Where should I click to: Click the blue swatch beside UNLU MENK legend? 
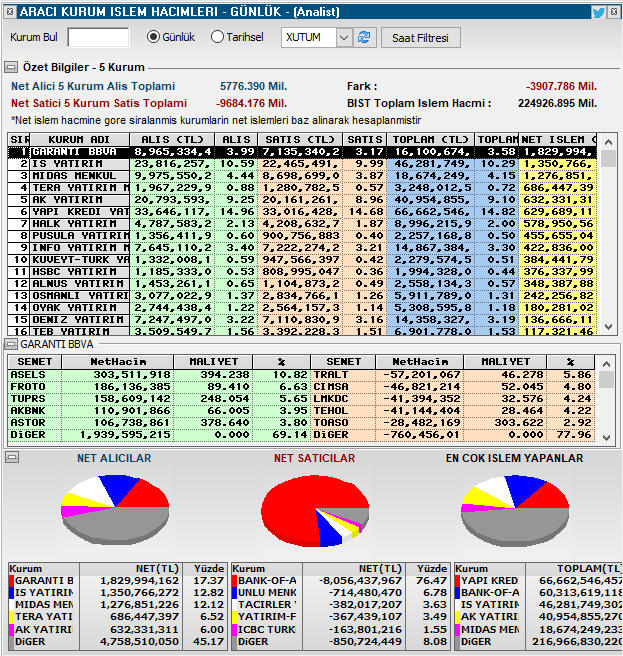[x=235, y=593]
